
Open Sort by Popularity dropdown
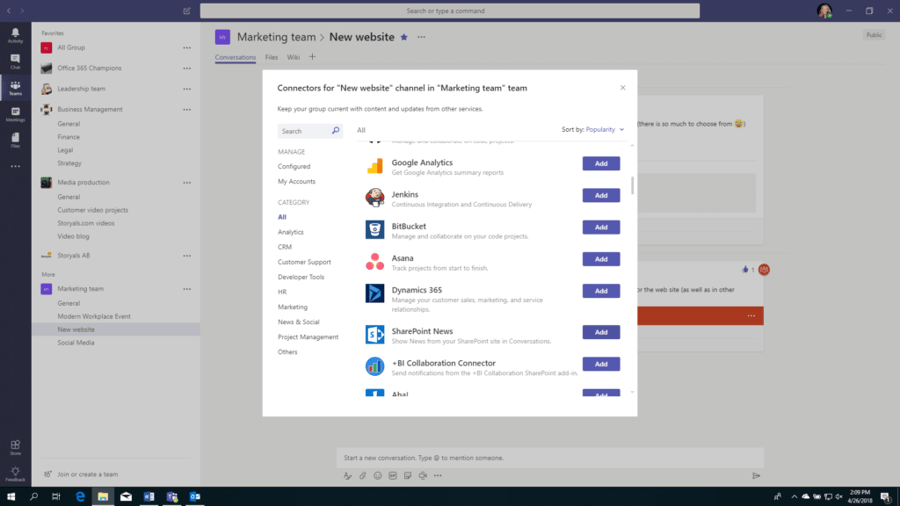point(605,130)
